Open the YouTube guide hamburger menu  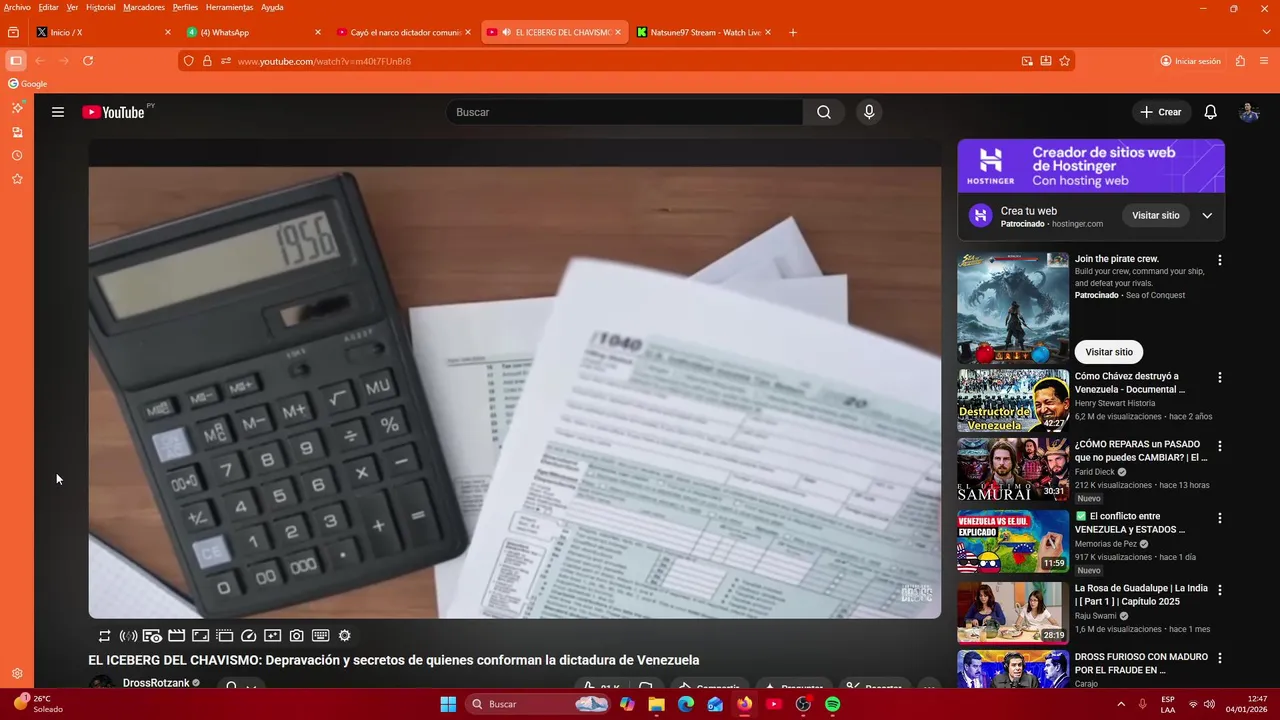pyautogui.click(x=58, y=112)
